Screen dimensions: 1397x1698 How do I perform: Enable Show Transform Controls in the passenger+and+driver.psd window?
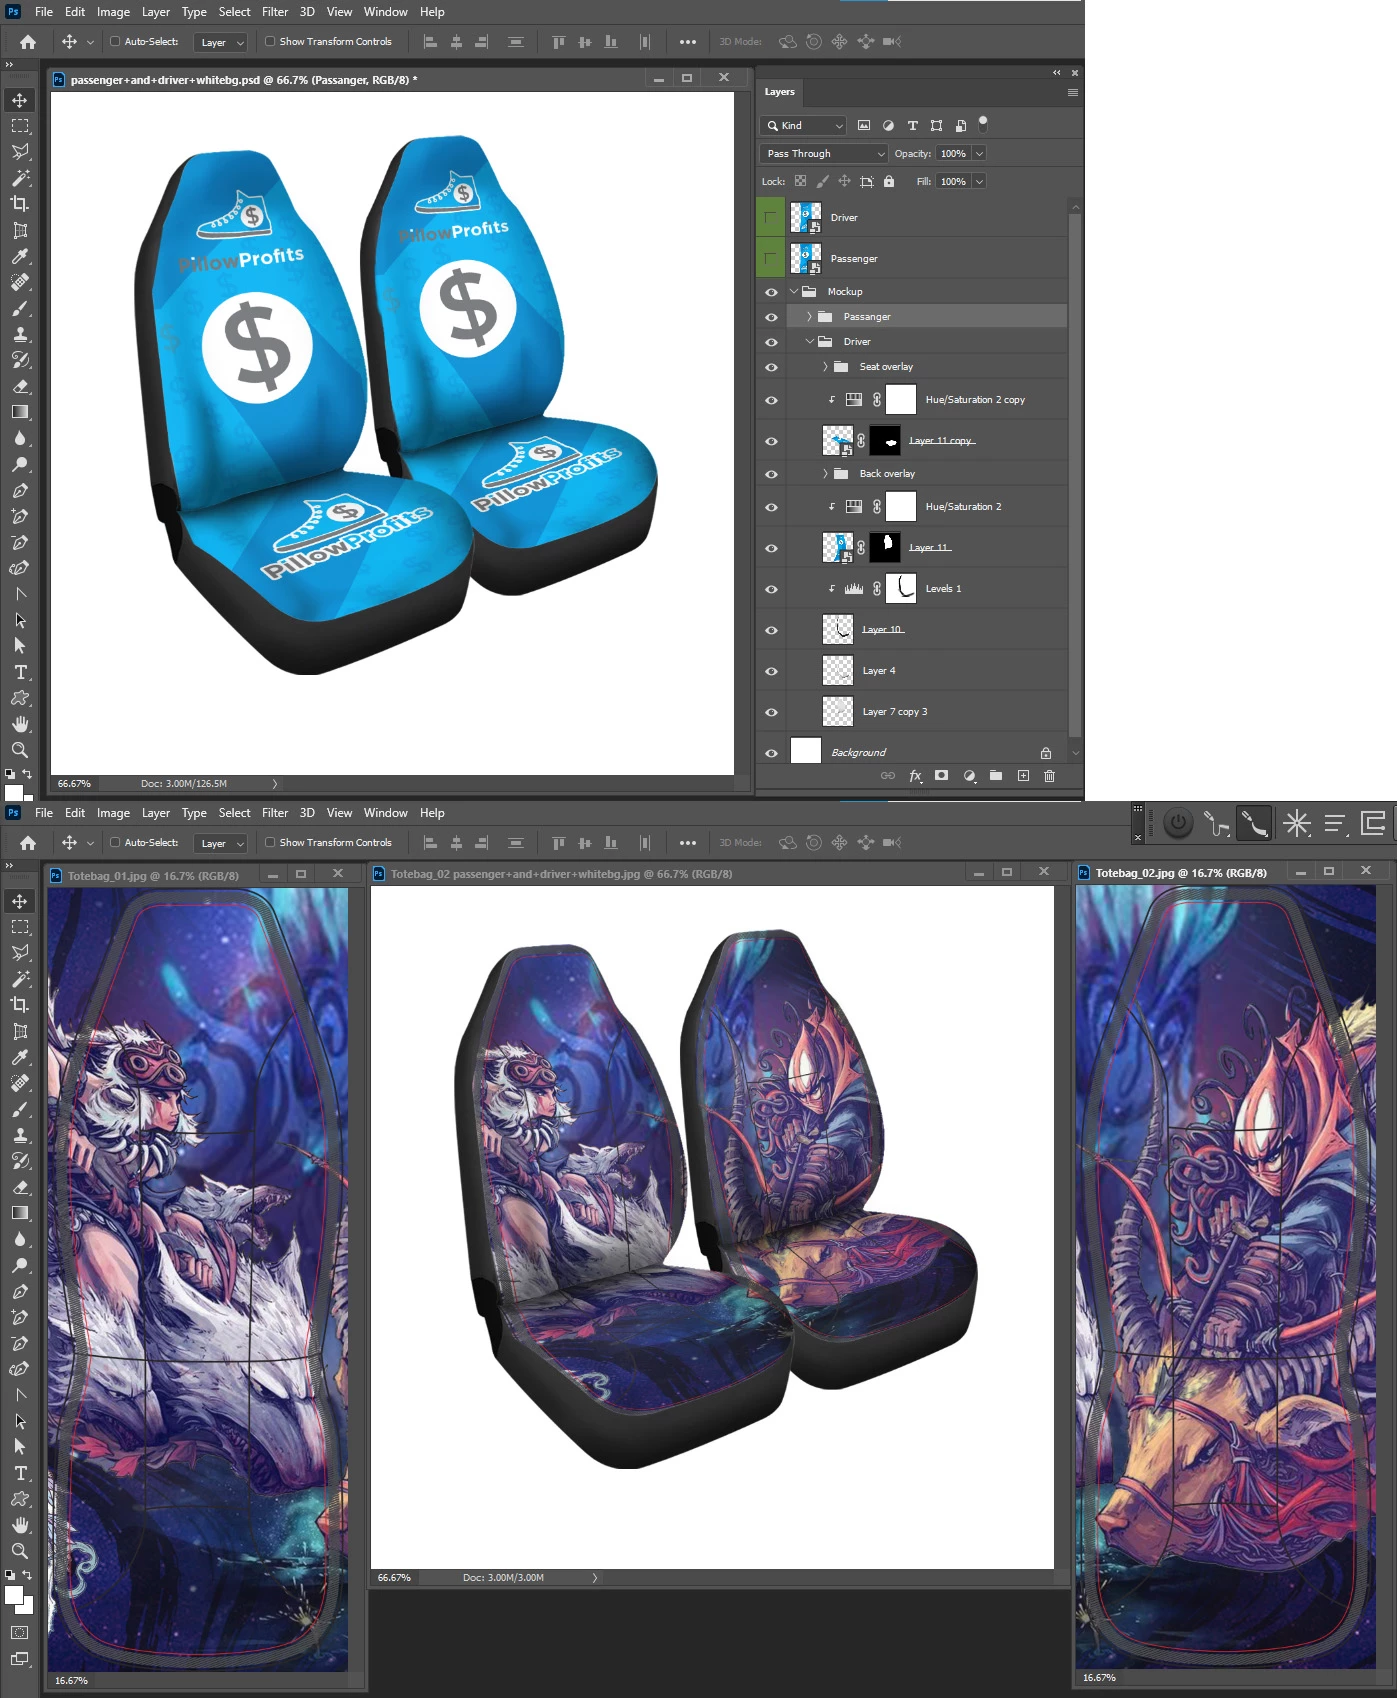pyautogui.click(x=270, y=41)
